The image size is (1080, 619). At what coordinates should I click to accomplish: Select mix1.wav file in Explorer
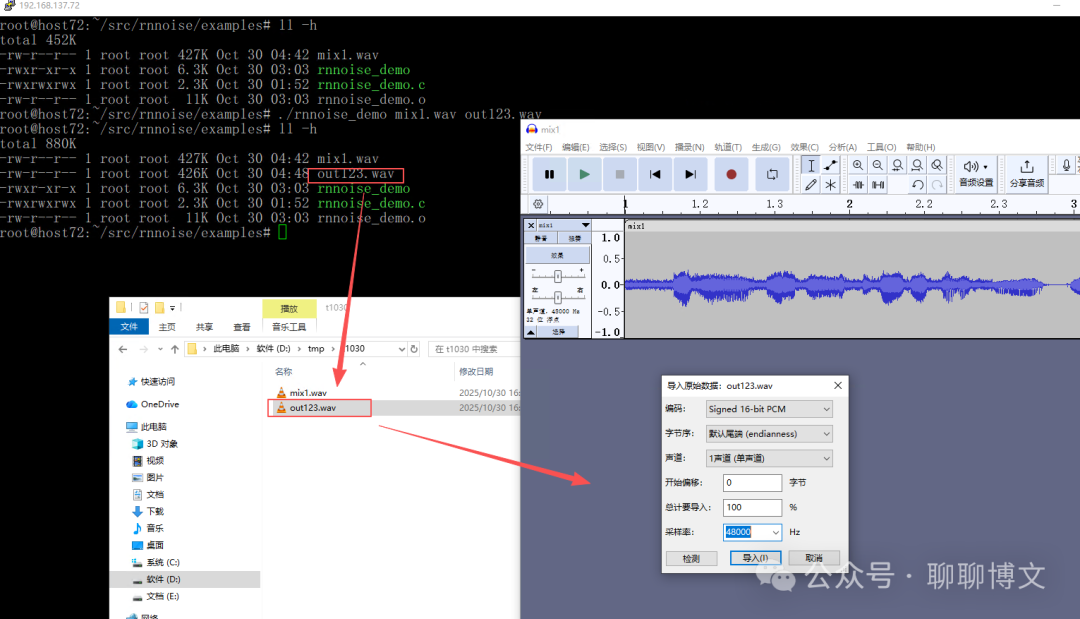(x=308, y=393)
